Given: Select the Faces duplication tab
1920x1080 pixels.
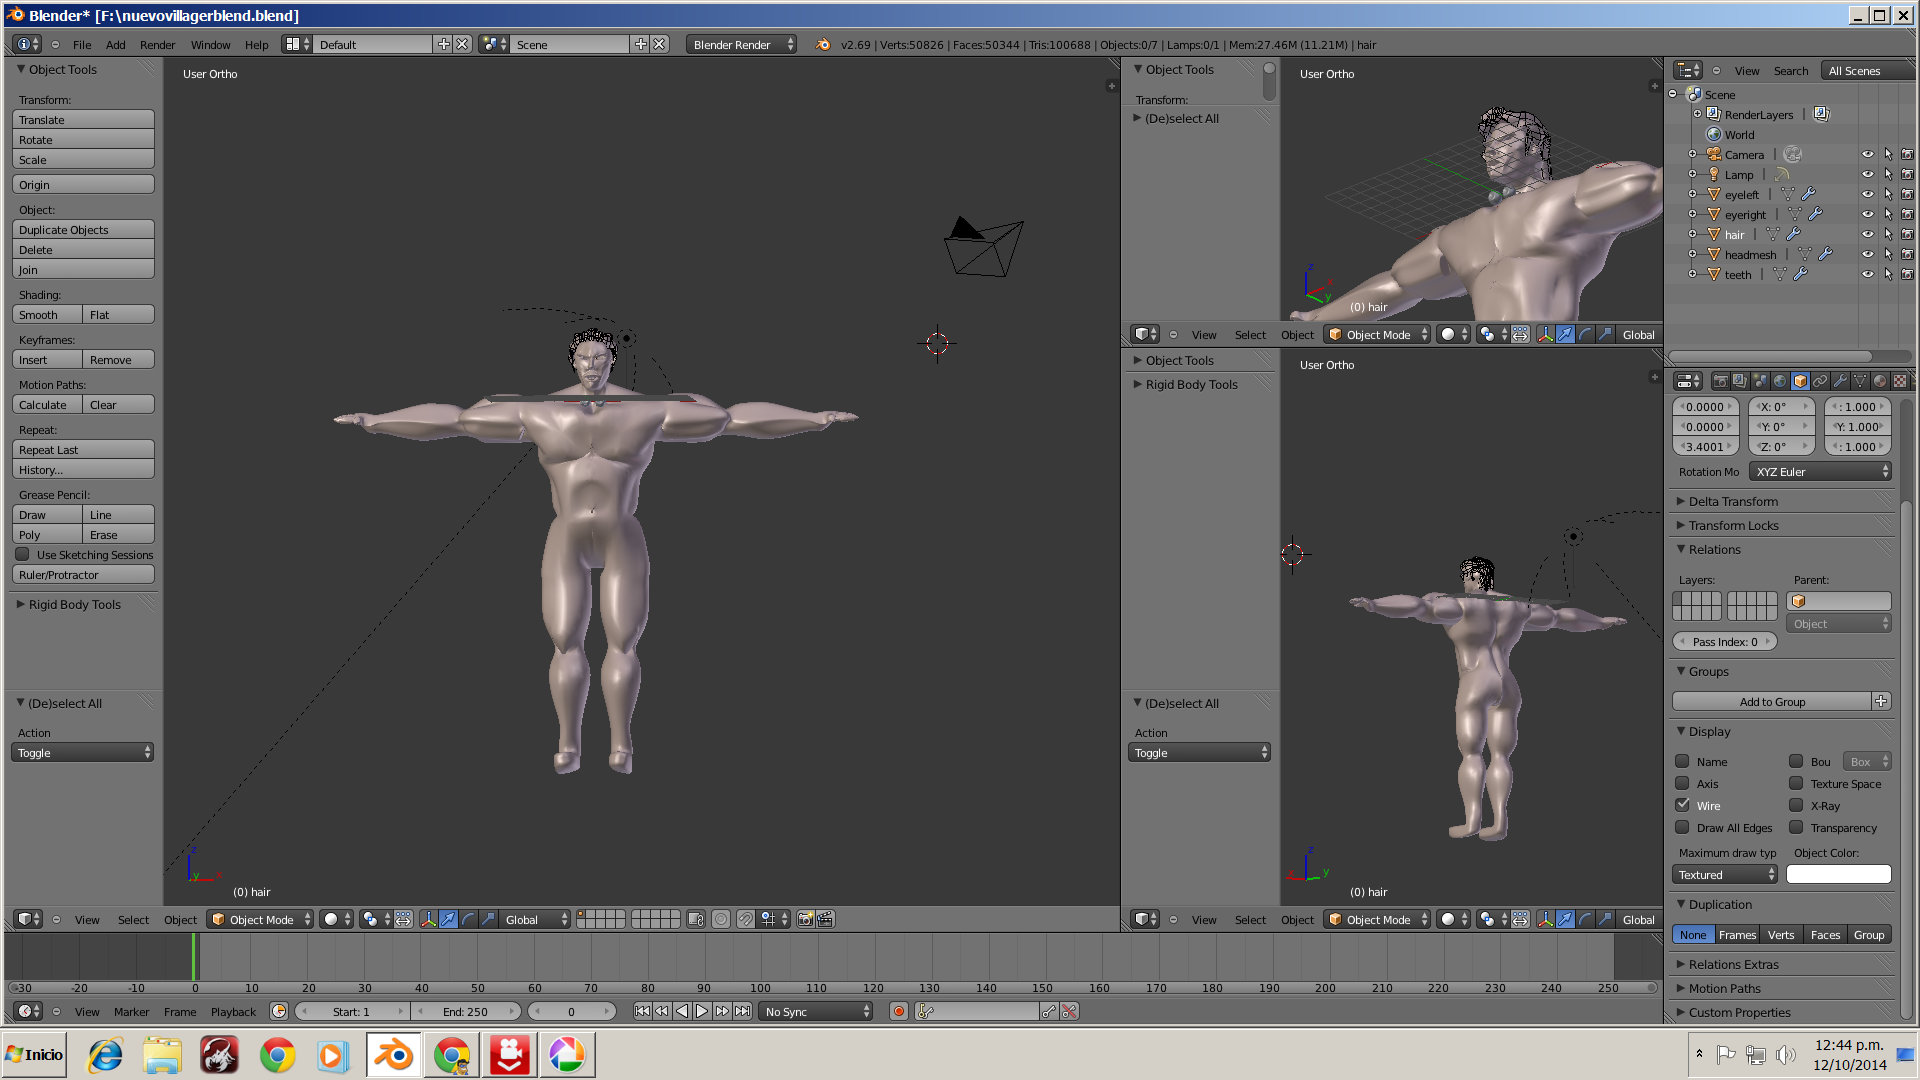Looking at the screenshot, I should [x=1824, y=934].
